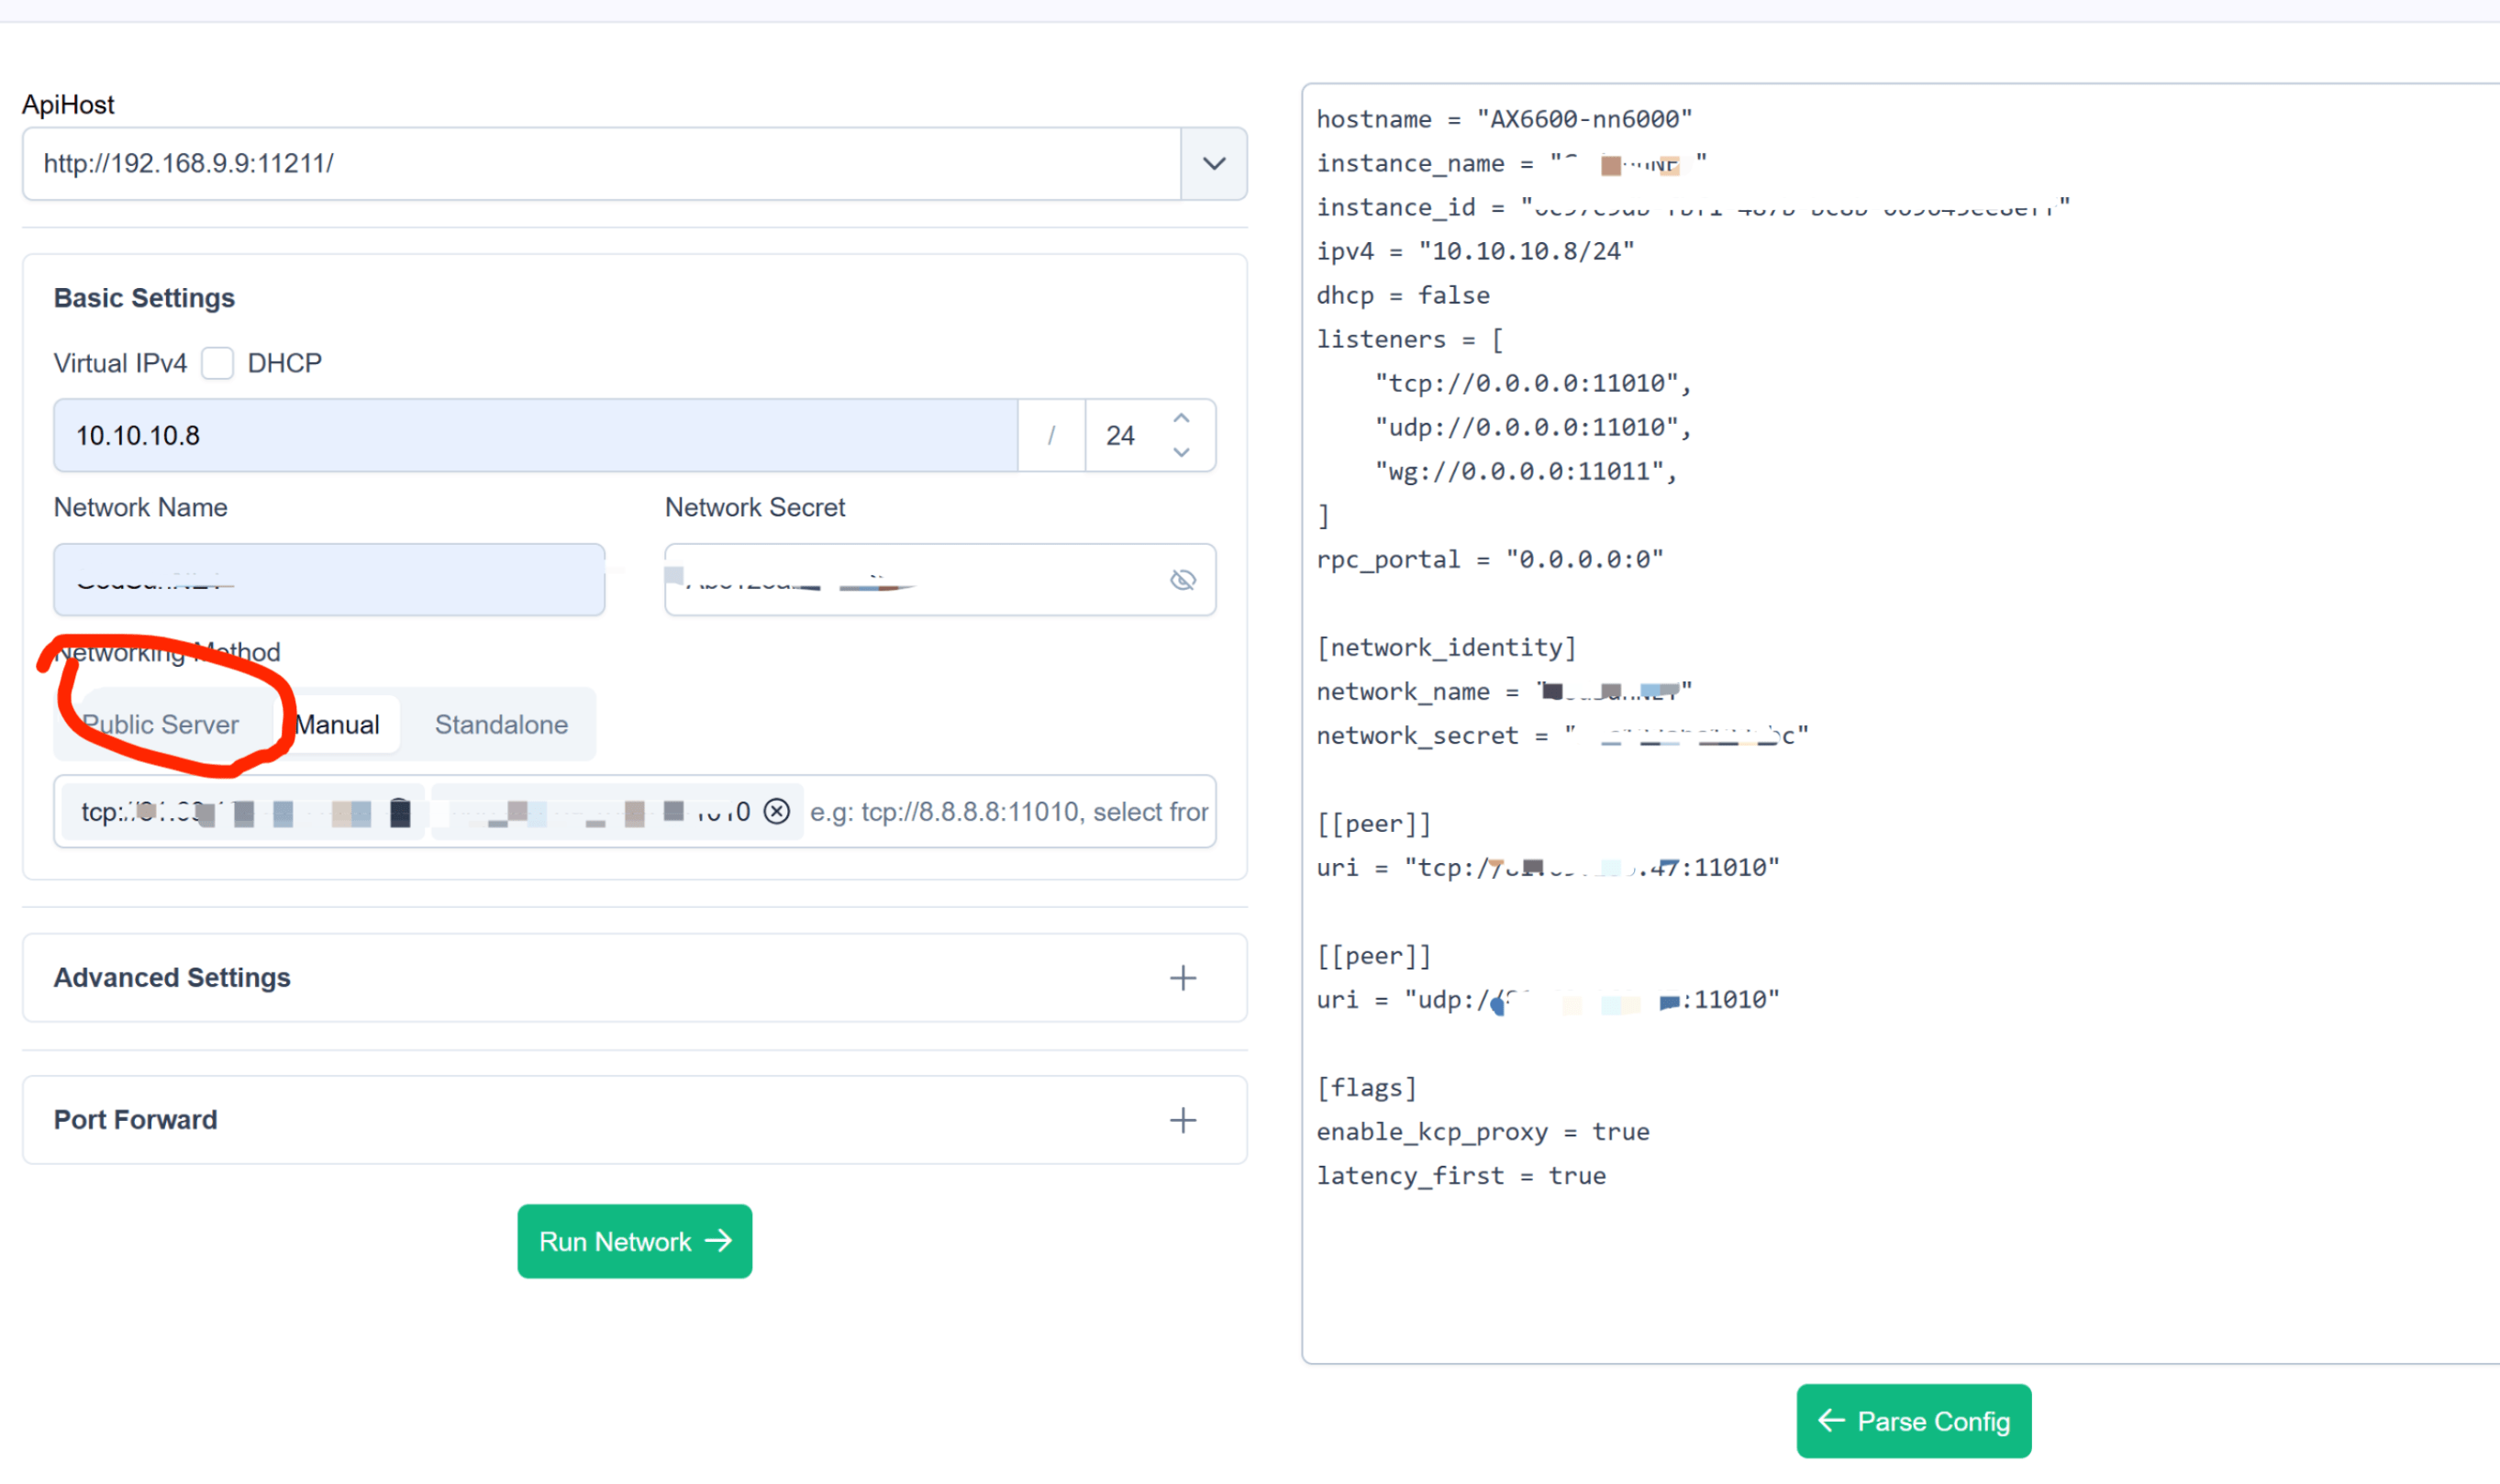Enable the DHCP checkbox
Viewport: 2500px width, 1484px height.
coord(217,363)
